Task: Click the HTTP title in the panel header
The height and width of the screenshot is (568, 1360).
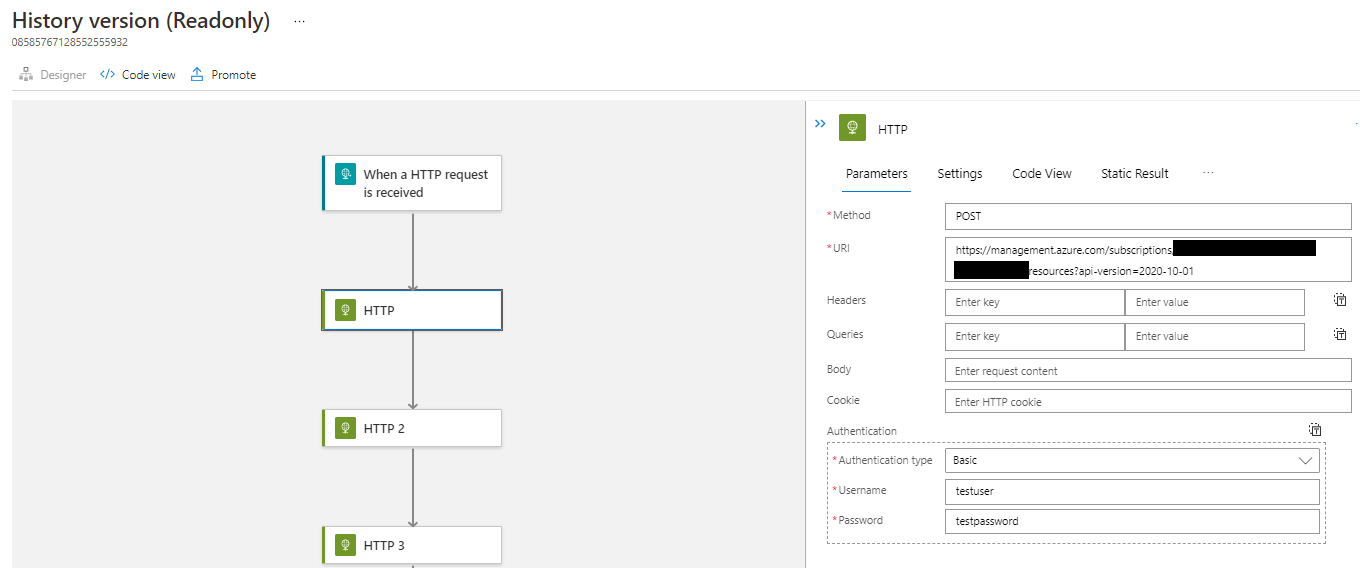Action: 893,129
